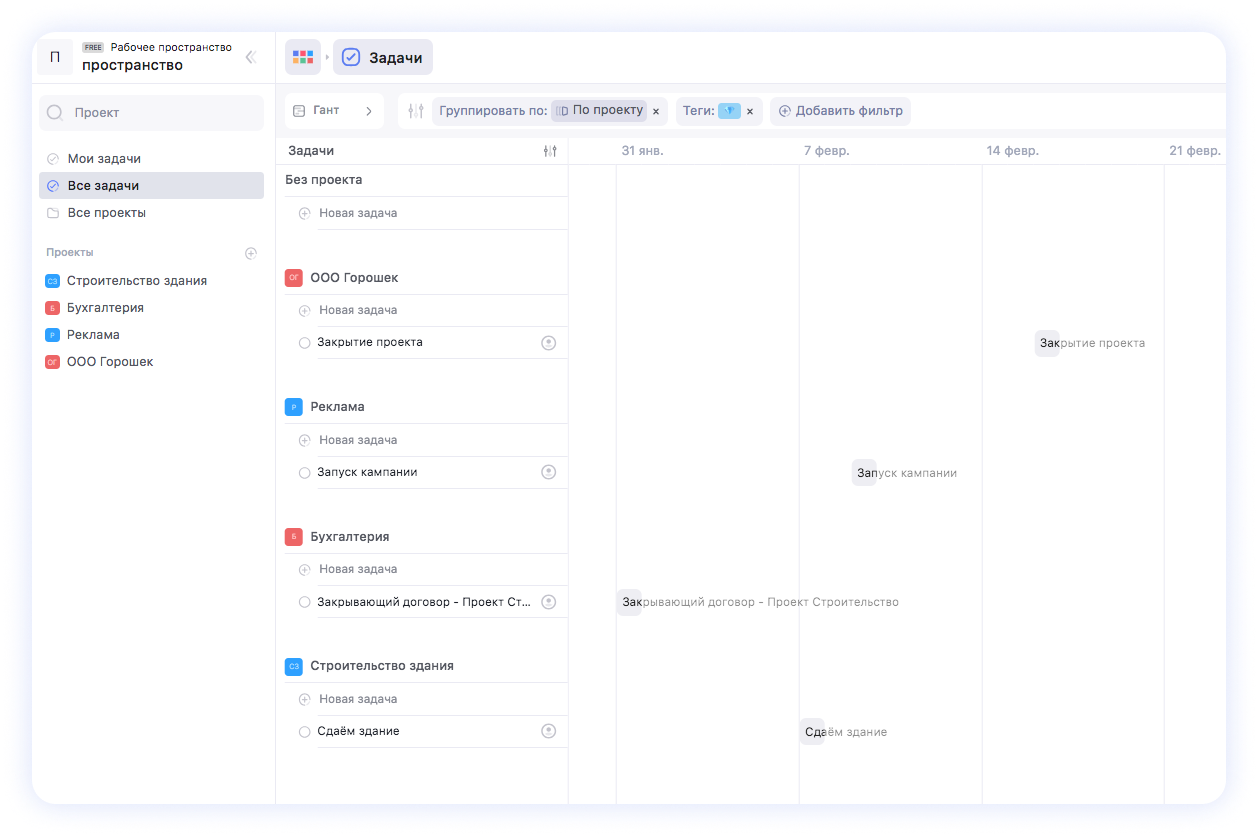The width and height of the screenshot is (1258, 836).
Task: Click the add project plus icon
Action: 251,253
